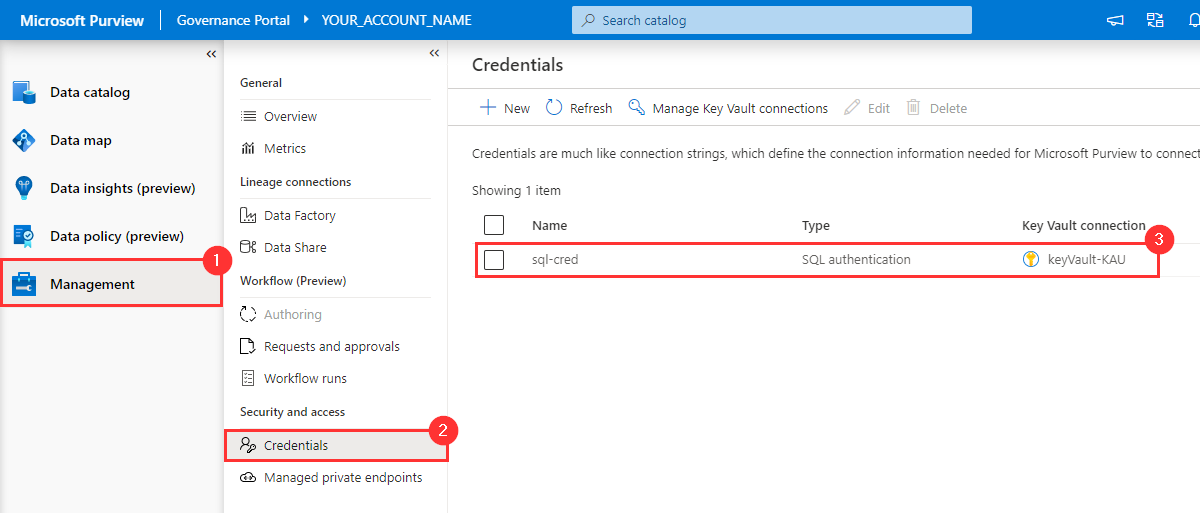This screenshot has width=1200, height=513.
Task: Click the Requests and approvals icon
Action: 248,346
